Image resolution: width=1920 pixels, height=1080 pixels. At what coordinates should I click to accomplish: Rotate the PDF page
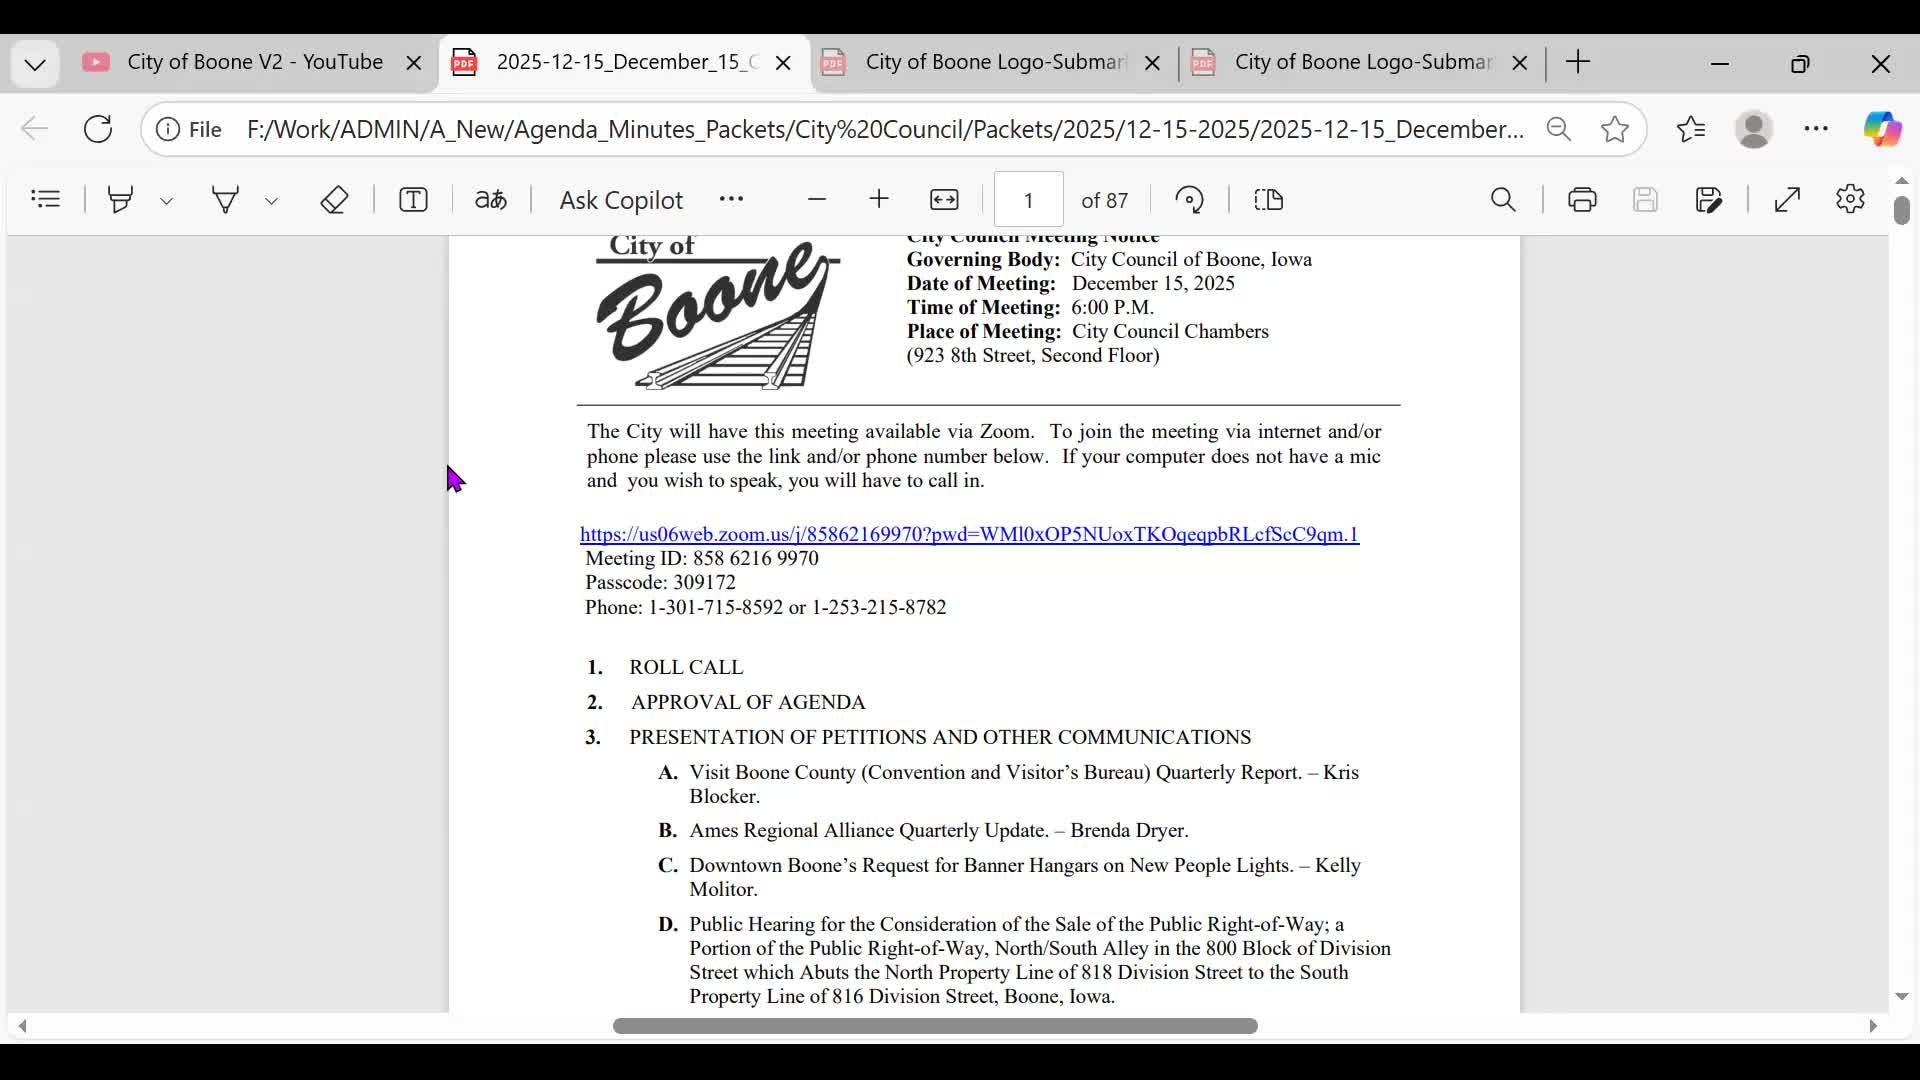(1189, 199)
